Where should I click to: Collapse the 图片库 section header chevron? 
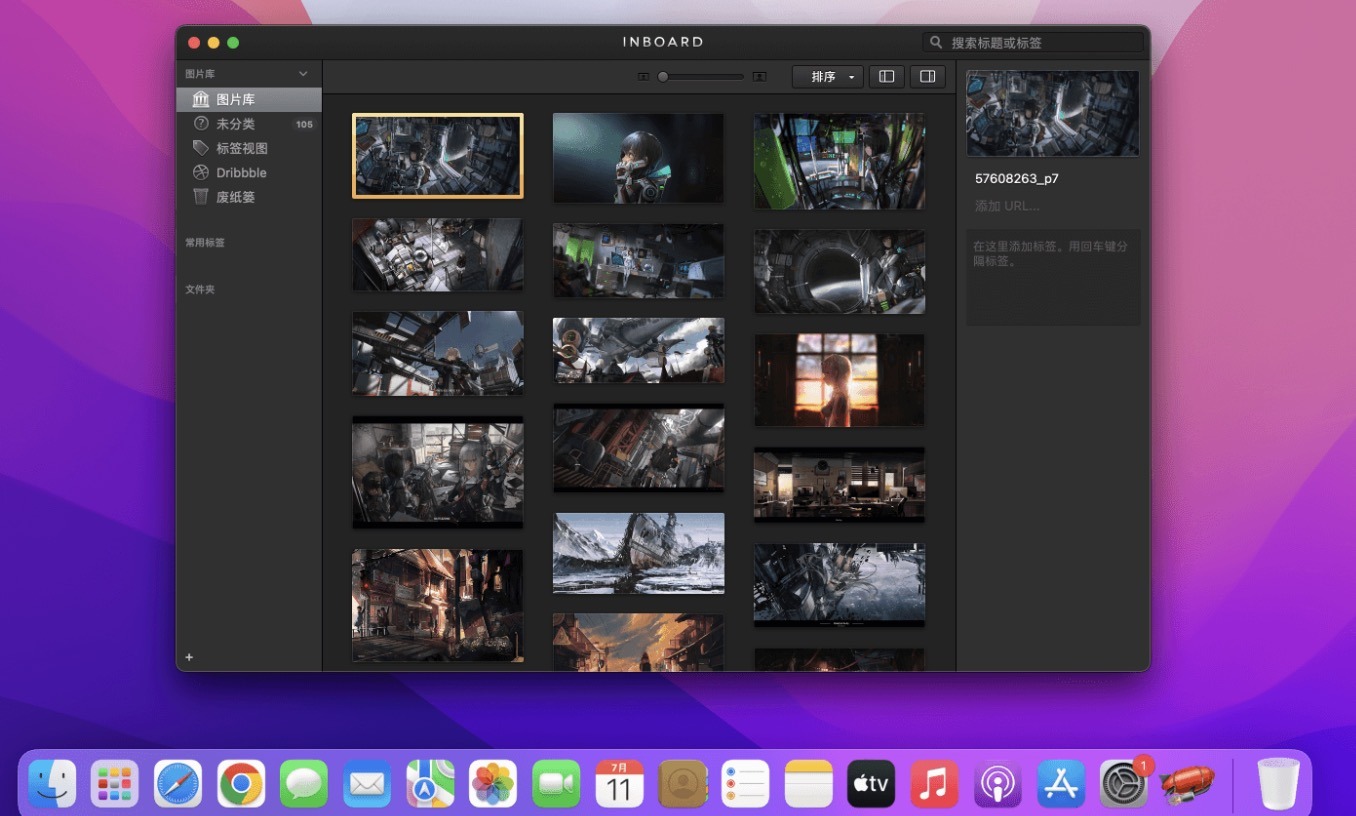303,74
